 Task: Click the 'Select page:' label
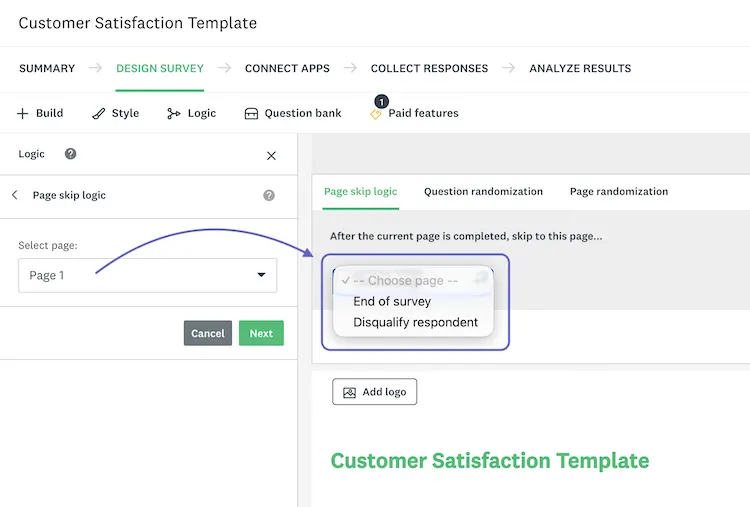(x=48, y=245)
